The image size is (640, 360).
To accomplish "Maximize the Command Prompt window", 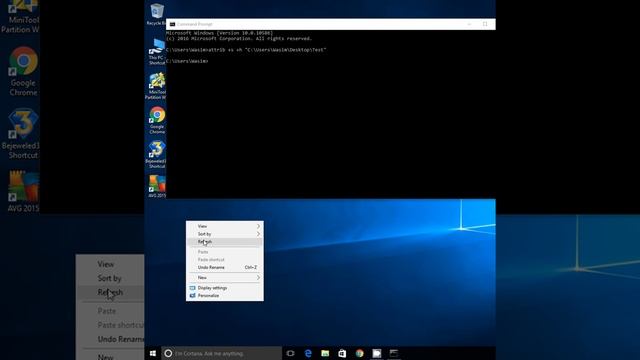I will coord(485,24).
